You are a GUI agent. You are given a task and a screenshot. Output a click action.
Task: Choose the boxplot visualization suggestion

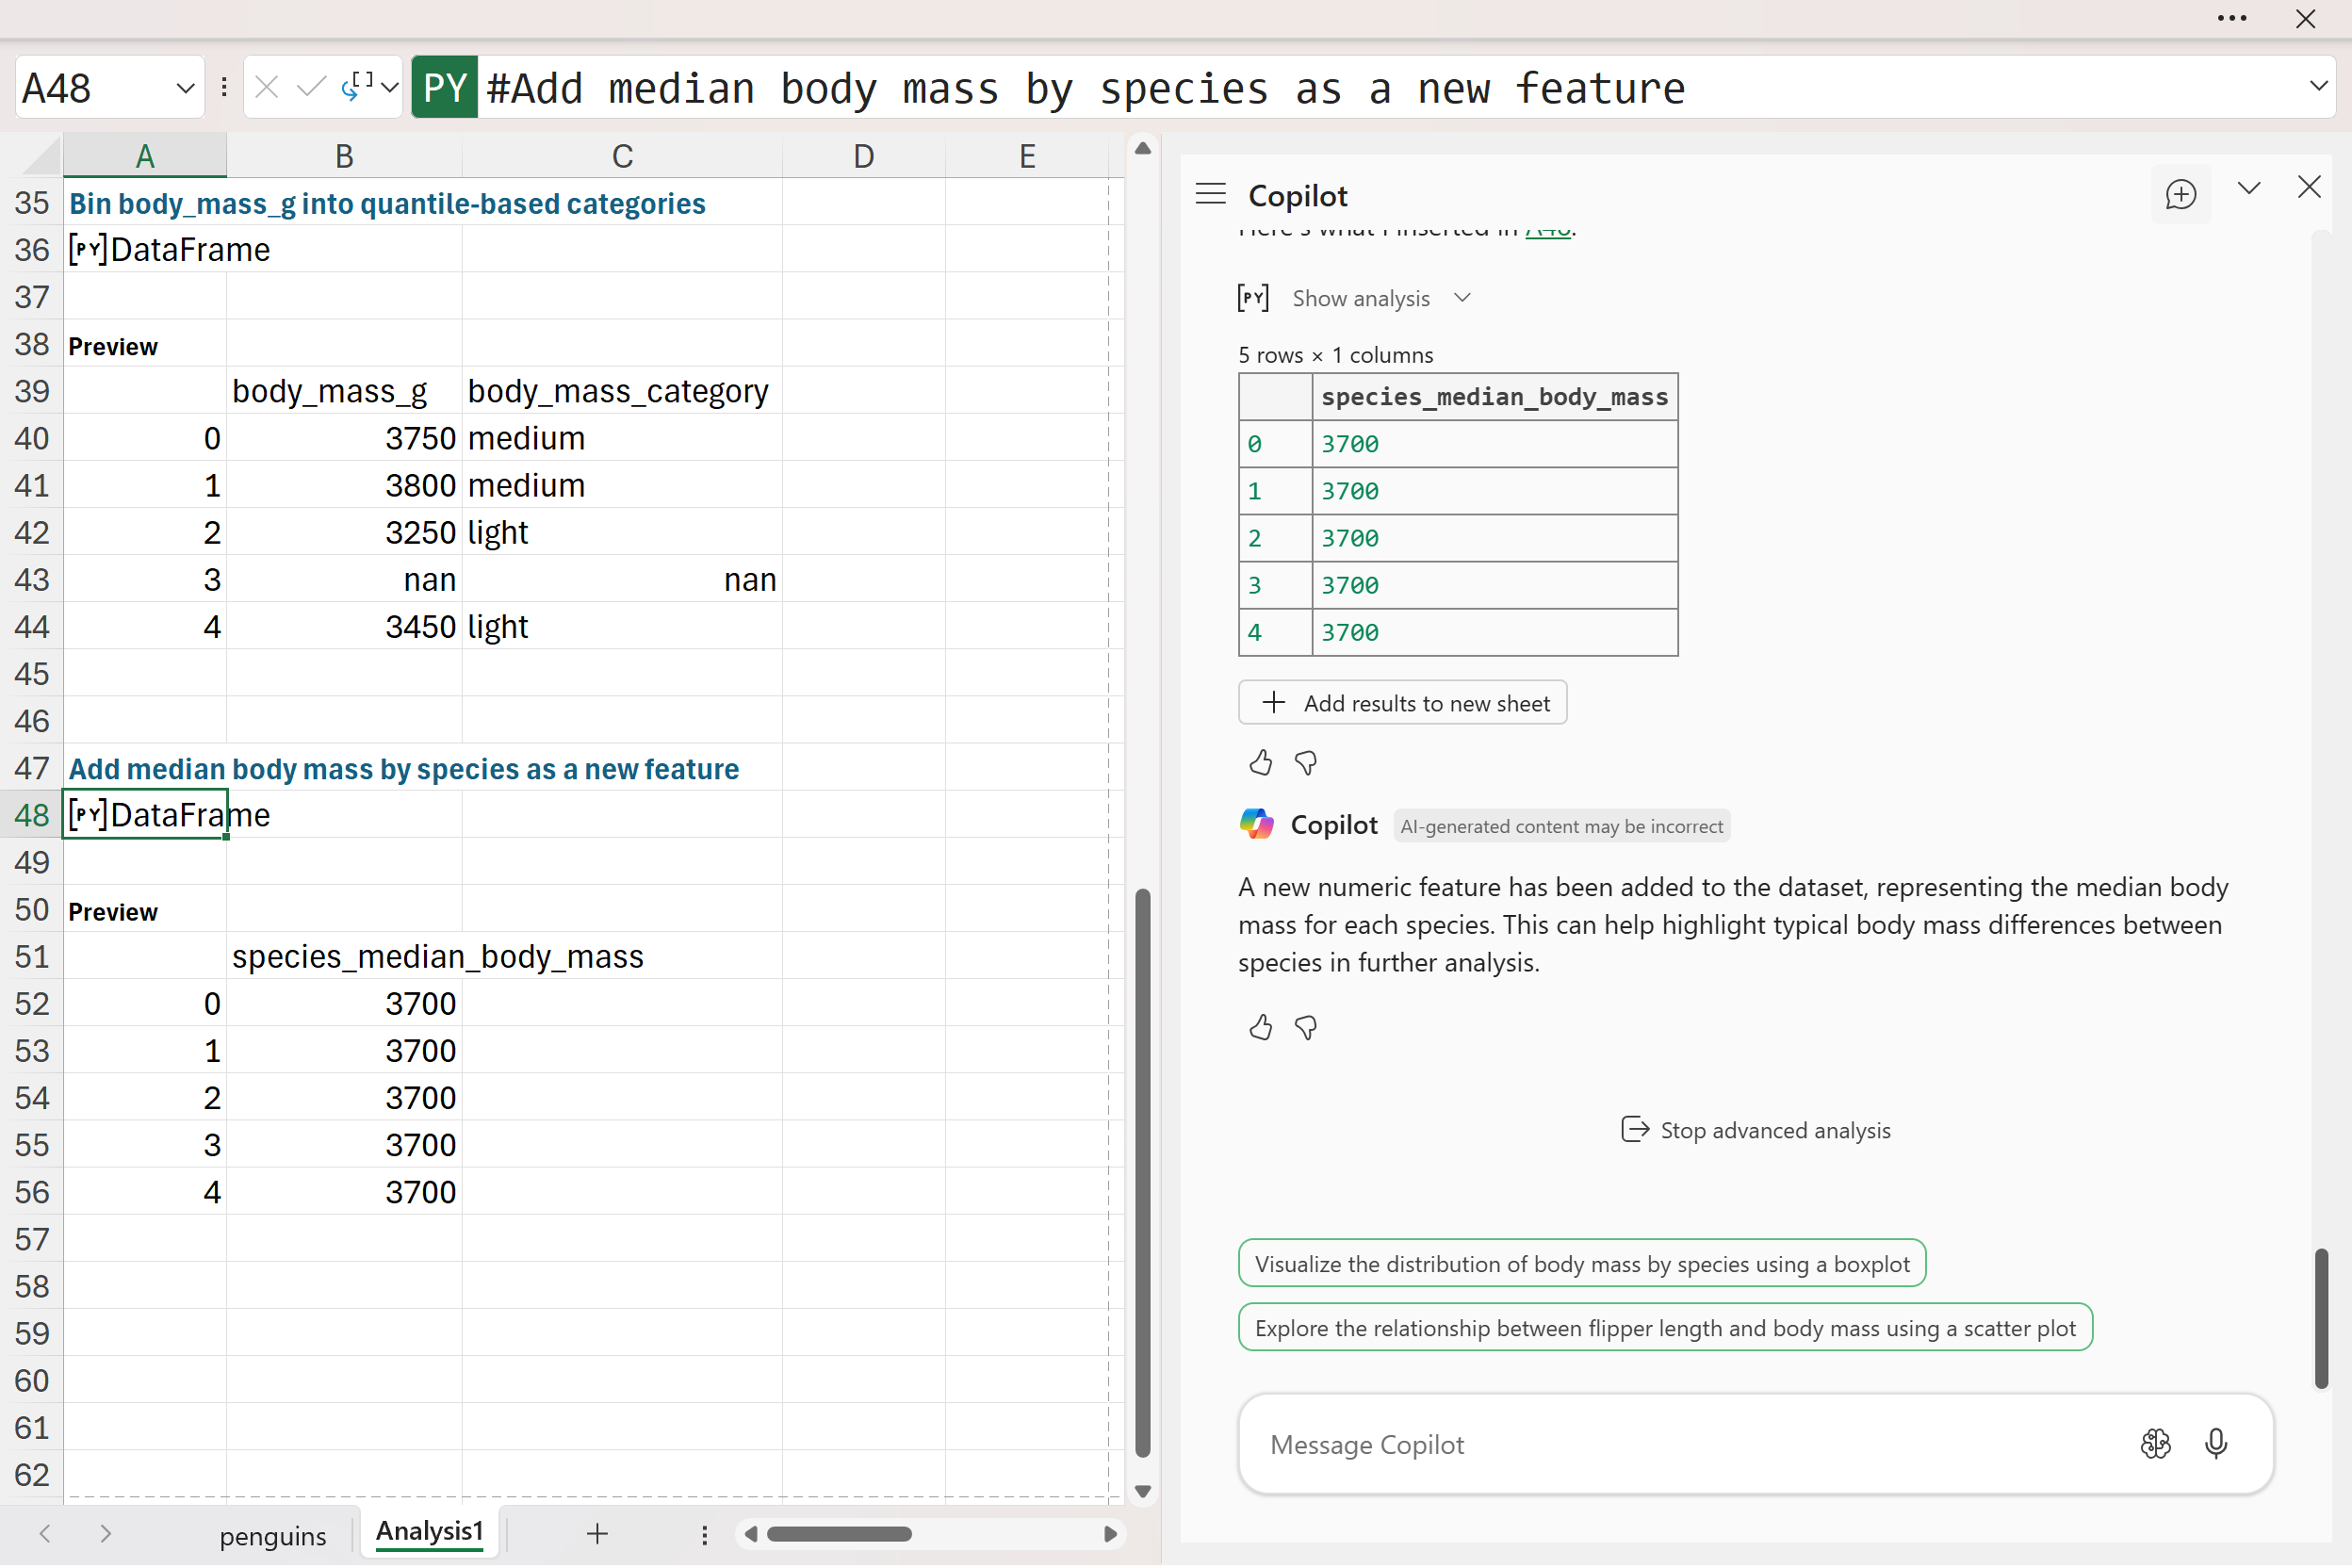coord(1581,1264)
